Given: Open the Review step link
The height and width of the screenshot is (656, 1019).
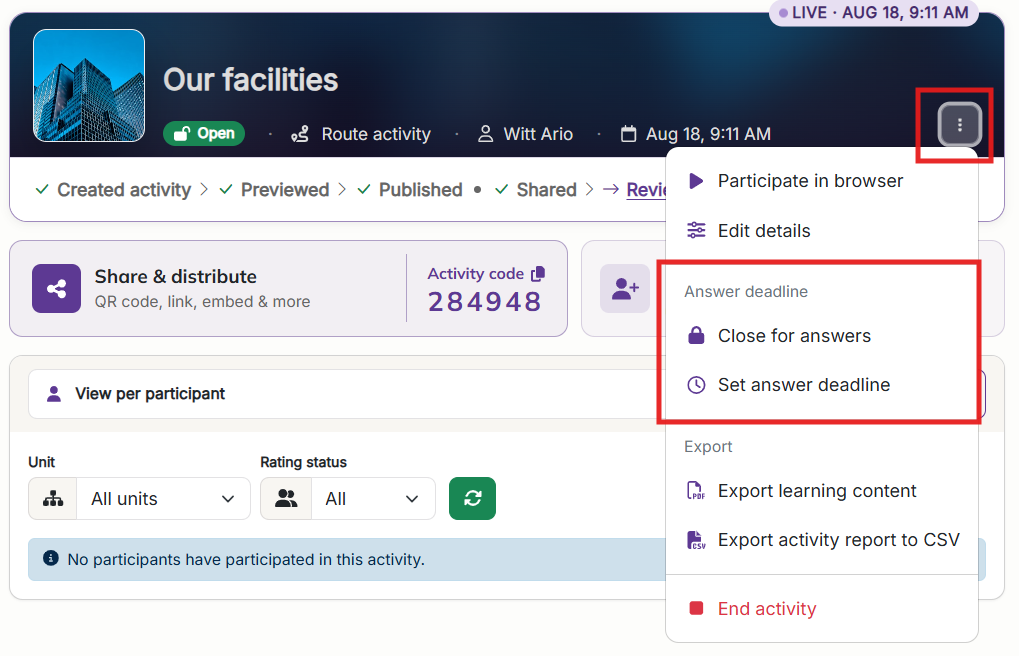Looking at the screenshot, I should 645,190.
